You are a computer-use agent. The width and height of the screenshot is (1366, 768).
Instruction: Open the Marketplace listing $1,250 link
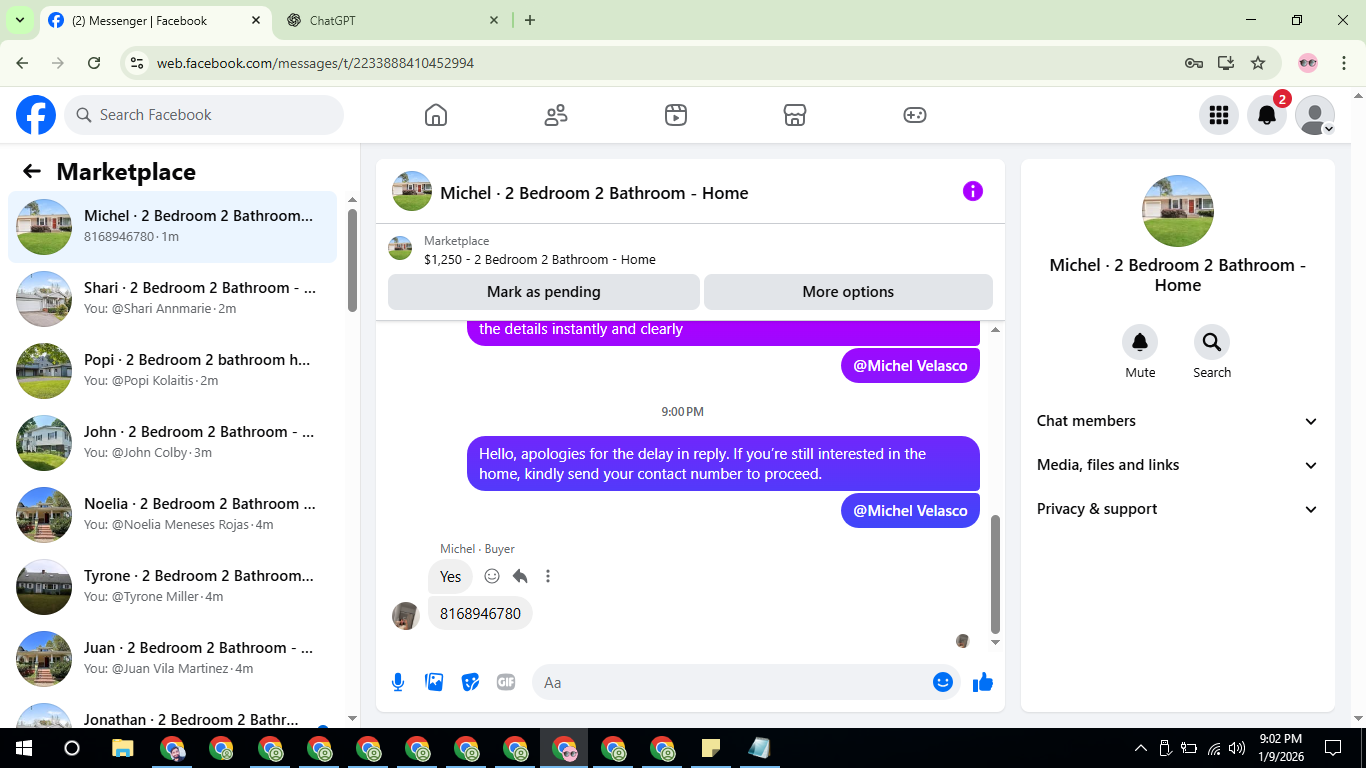pos(540,259)
